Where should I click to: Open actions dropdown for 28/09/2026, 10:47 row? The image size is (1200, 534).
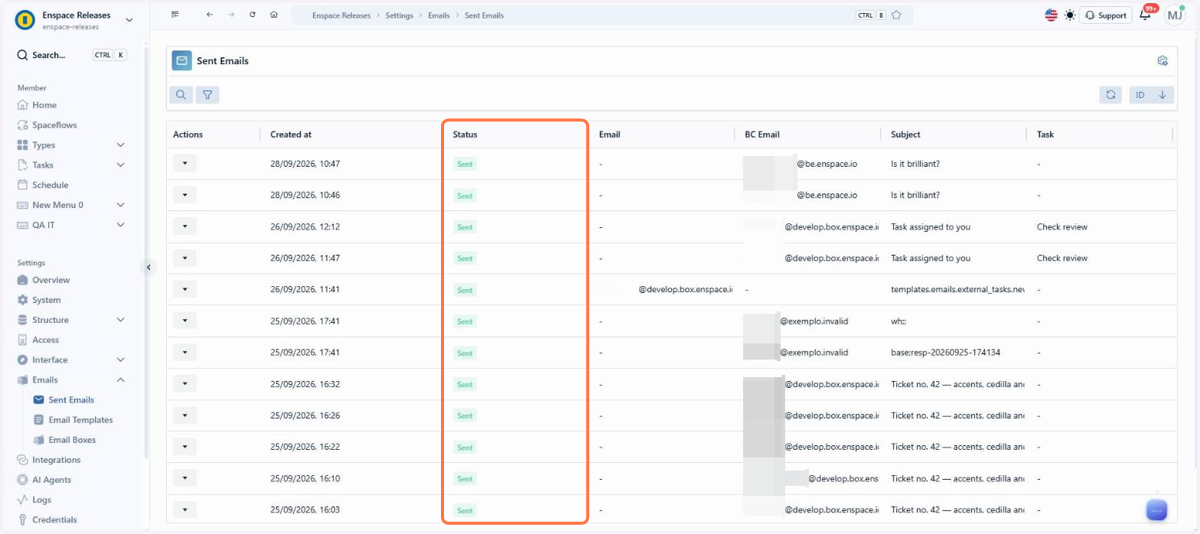(x=185, y=163)
